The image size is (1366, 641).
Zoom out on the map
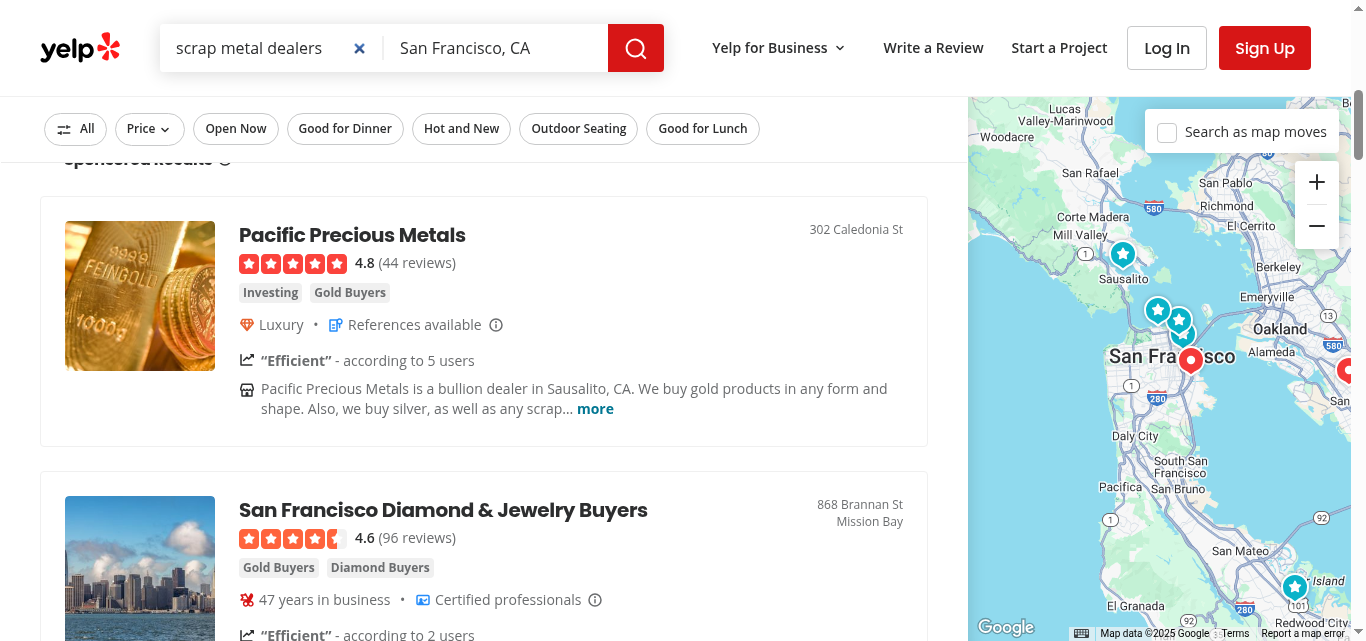tap(1317, 226)
